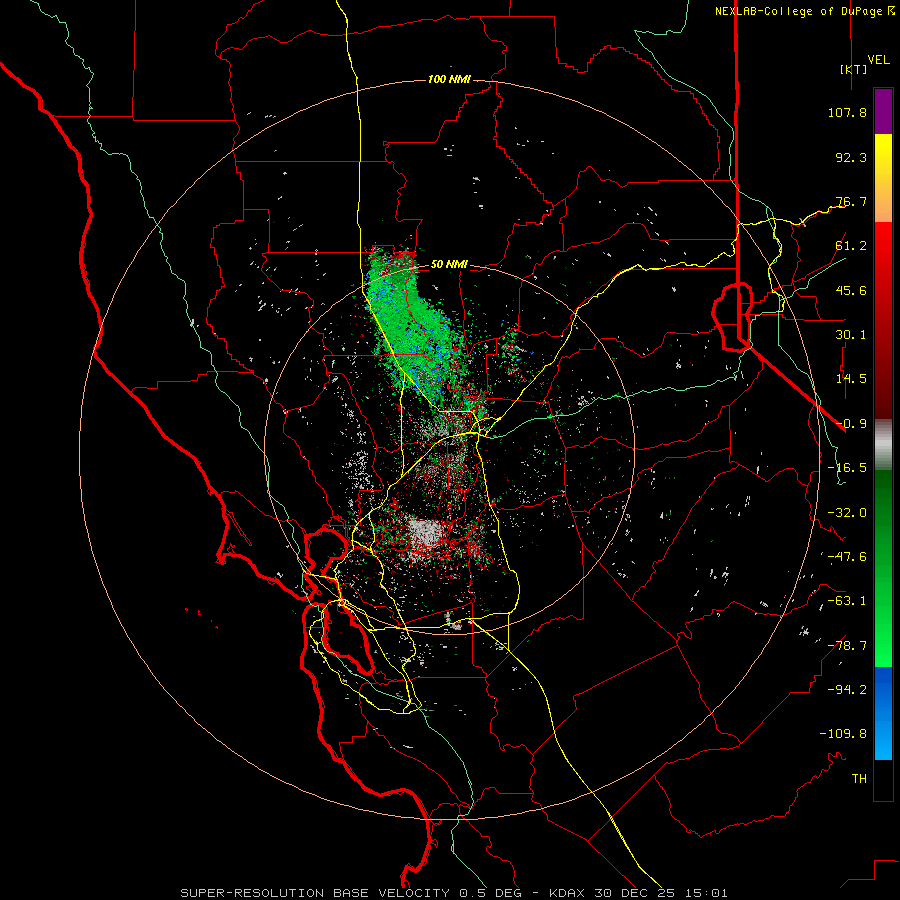
Task: Pick the blue segment of the color bar
Action: (x=883, y=713)
